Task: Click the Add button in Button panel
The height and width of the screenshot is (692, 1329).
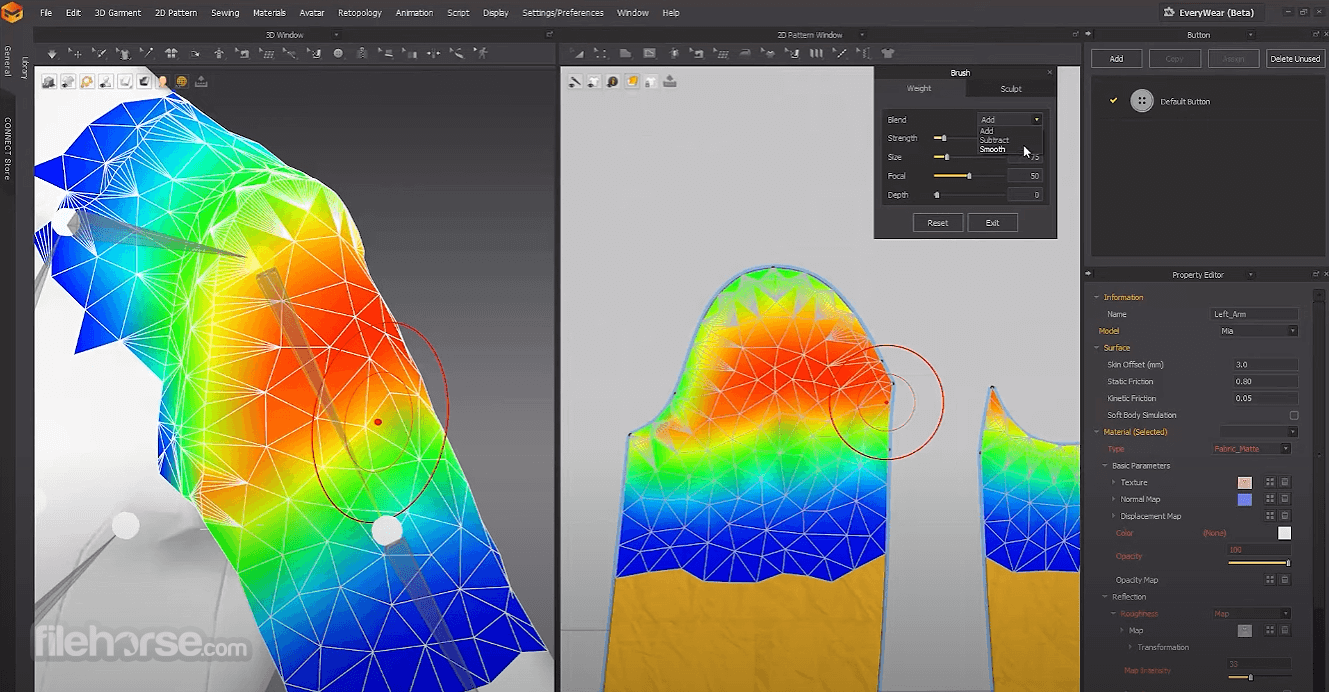Action: (1116, 59)
